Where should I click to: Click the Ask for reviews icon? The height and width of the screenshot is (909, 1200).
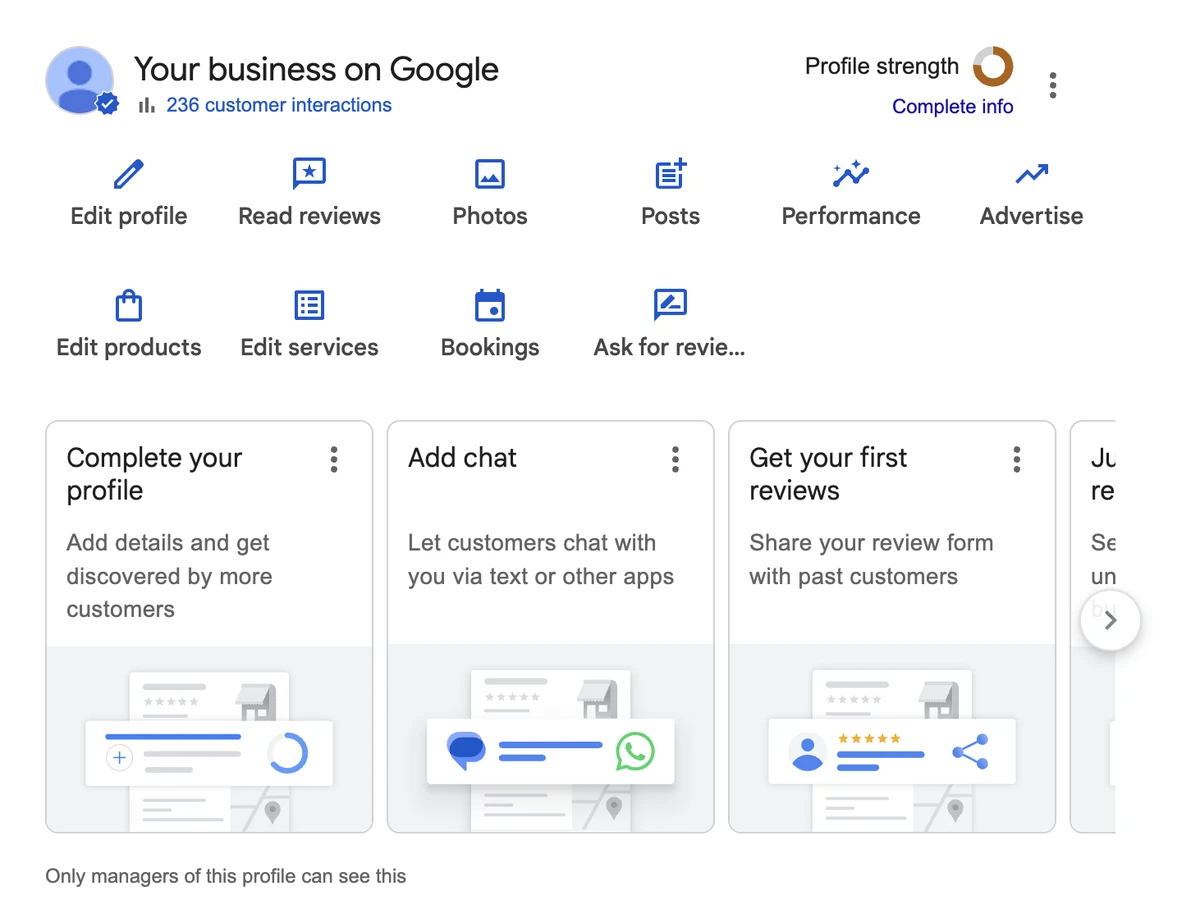[x=670, y=304]
